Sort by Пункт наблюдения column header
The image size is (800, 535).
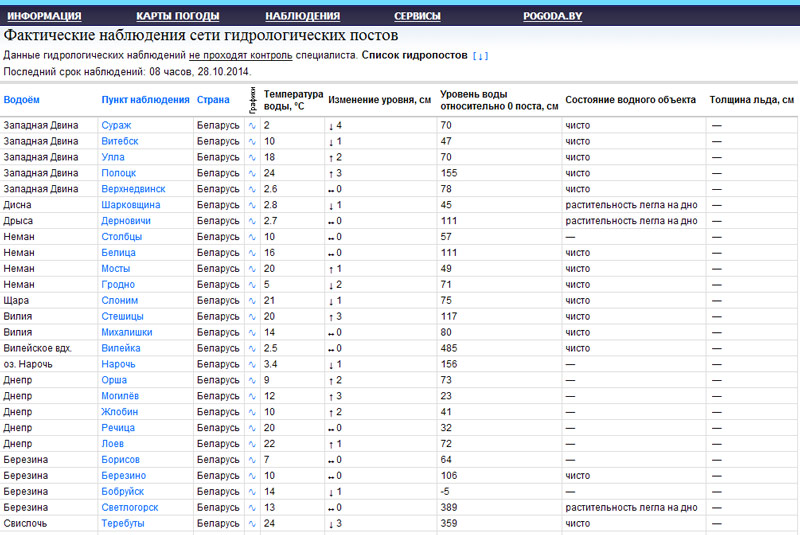coord(145,100)
